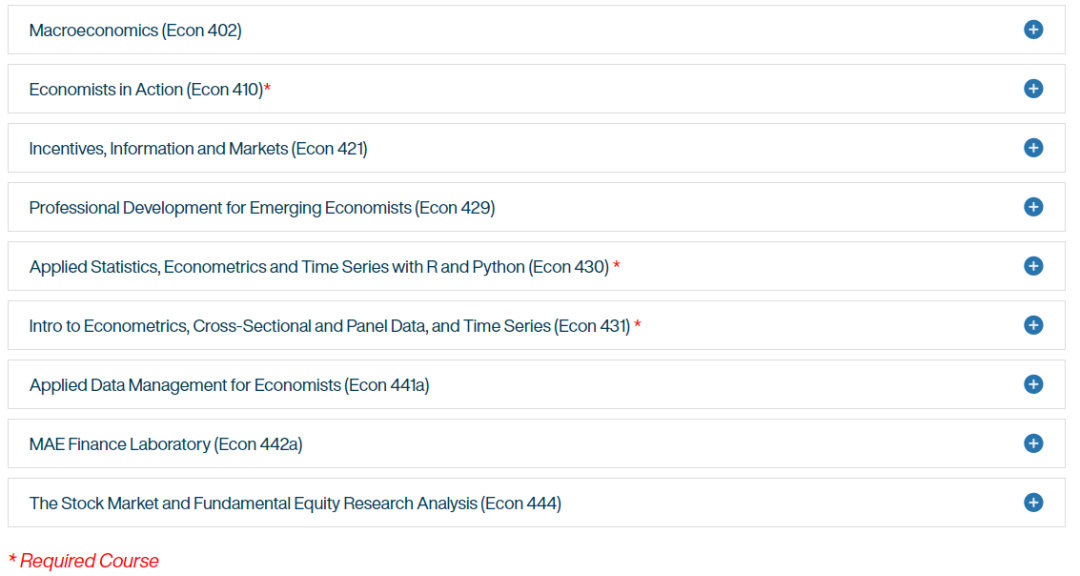Image resolution: width=1080 pixels, height=576 pixels.
Task: Expand Applied Data Management for Economists title
Action: (x=229, y=385)
